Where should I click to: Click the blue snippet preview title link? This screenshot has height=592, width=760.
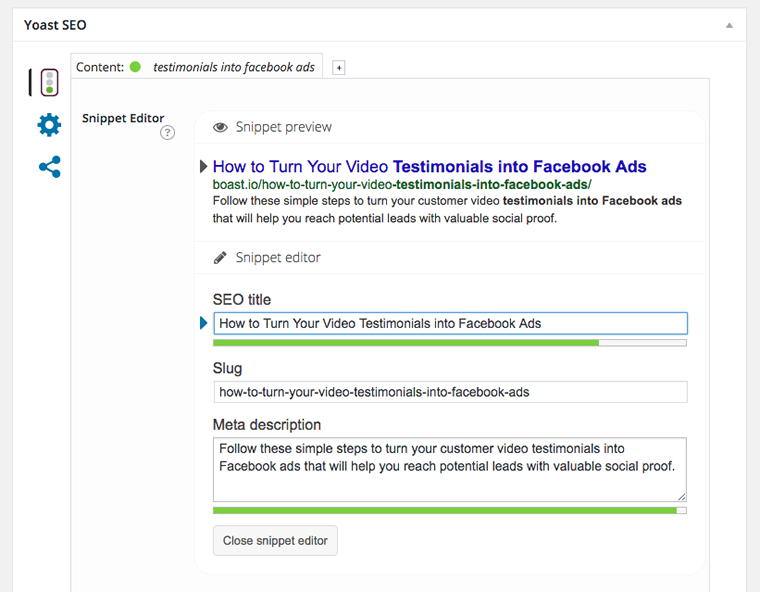pos(429,167)
